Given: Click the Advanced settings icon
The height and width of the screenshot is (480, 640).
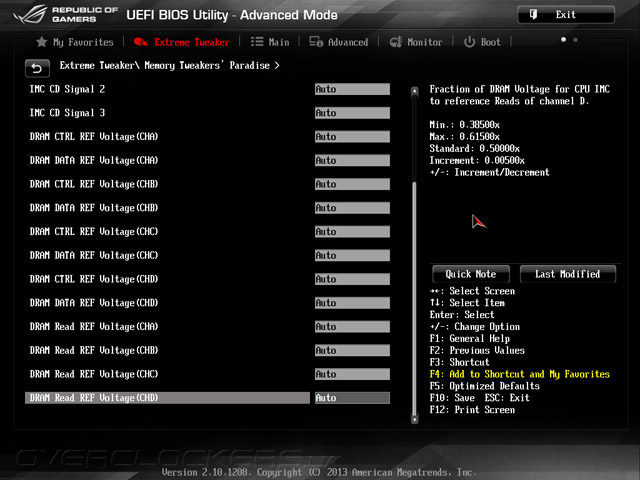Looking at the screenshot, I should [x=316, y=42].
